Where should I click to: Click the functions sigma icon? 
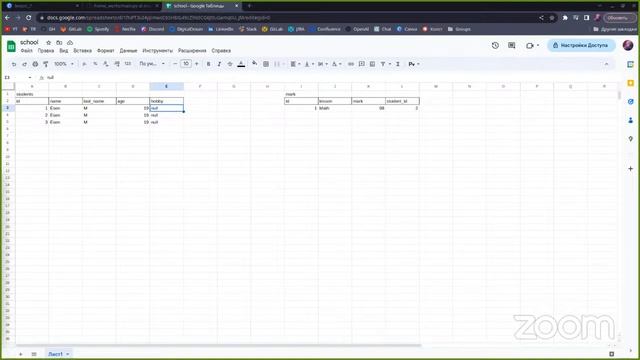pos(398,64)
